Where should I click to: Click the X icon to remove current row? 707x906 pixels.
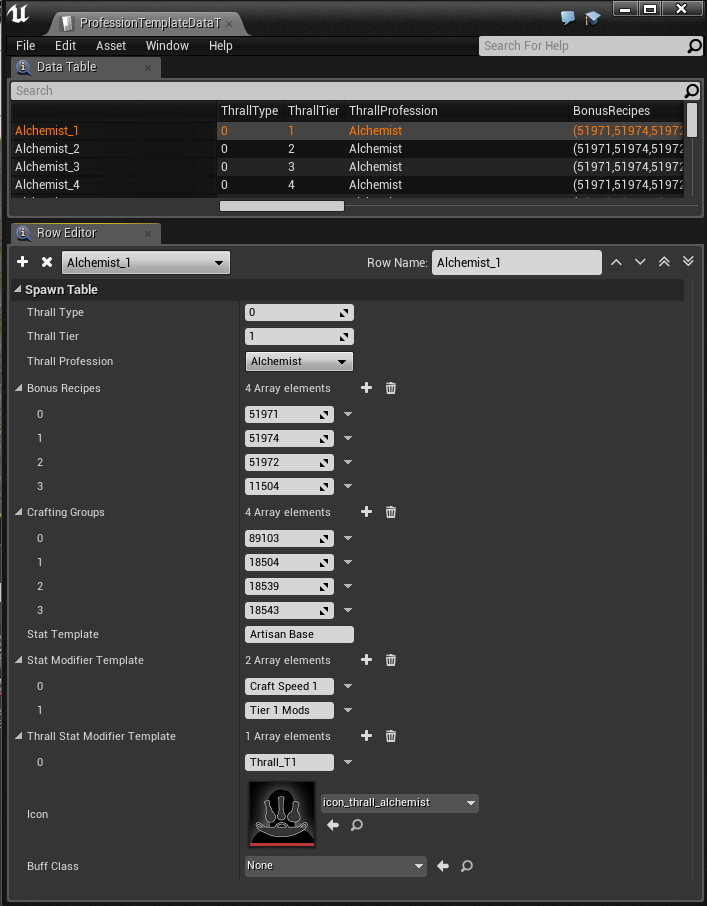(x=47, y=262)
